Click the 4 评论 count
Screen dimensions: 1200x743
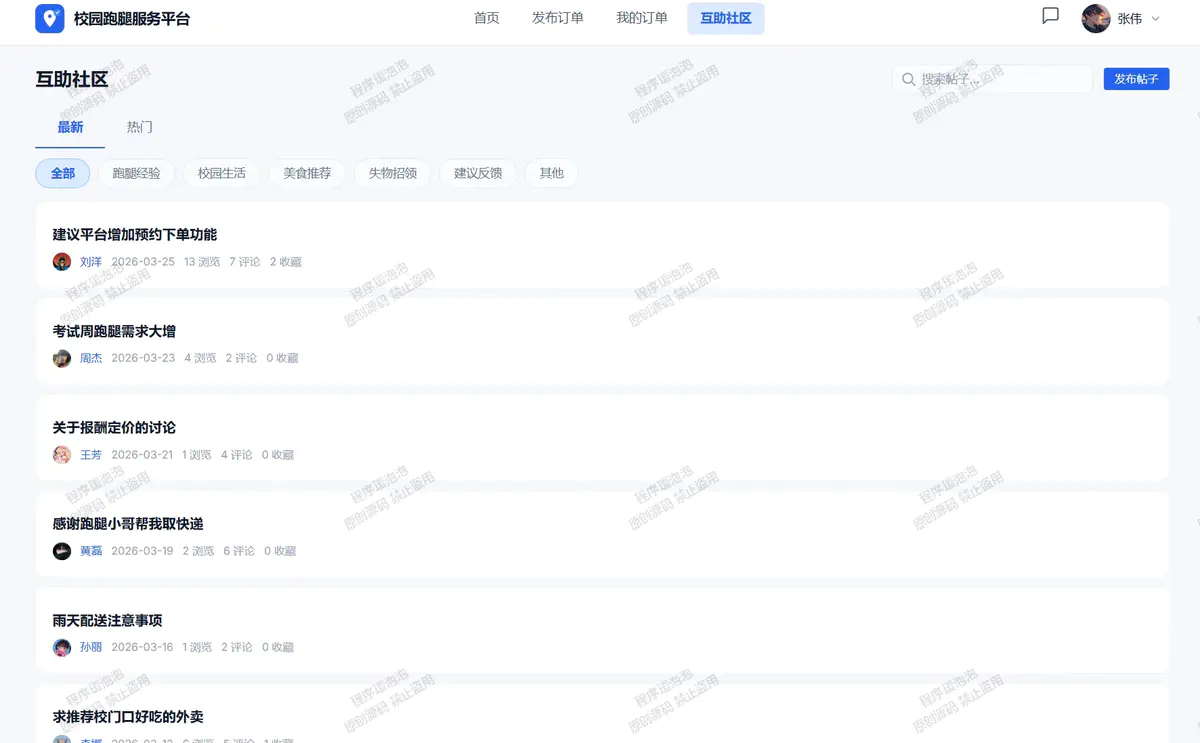click(x=237, y=455)
